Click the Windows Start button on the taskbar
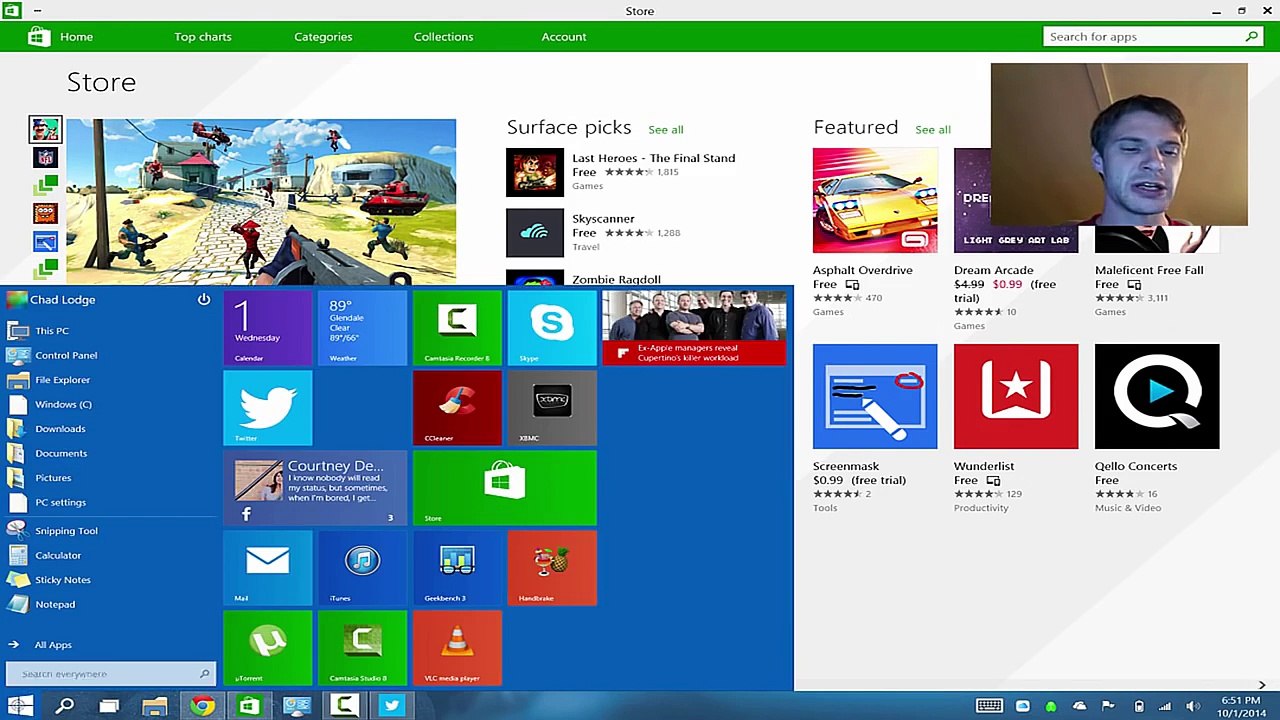Image resolution: width=1280 pixels, height=720 pixels. coord(19,706)
